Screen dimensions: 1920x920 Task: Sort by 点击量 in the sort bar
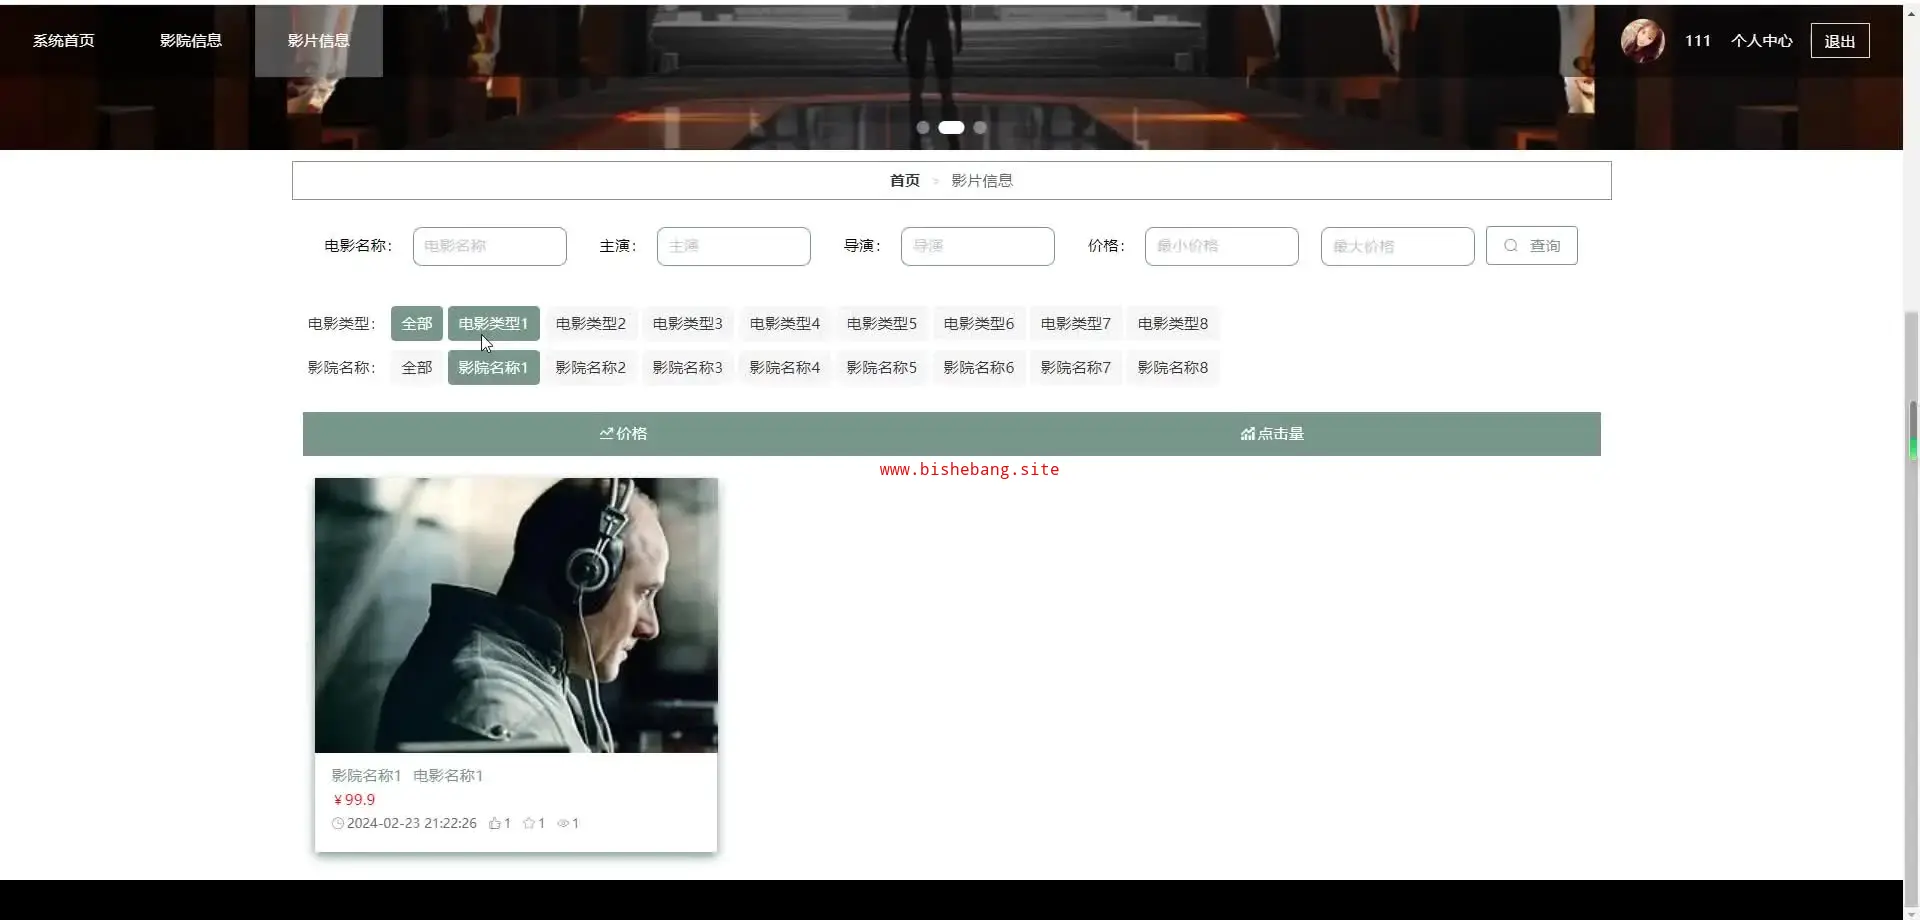coord(1272,434)
